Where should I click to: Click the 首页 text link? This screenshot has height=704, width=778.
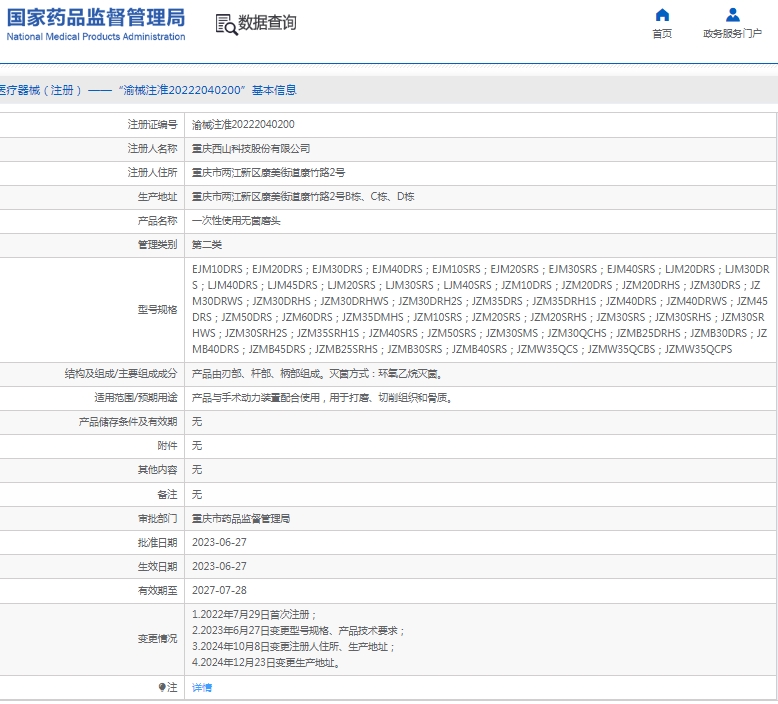click(x=662, y=34)
